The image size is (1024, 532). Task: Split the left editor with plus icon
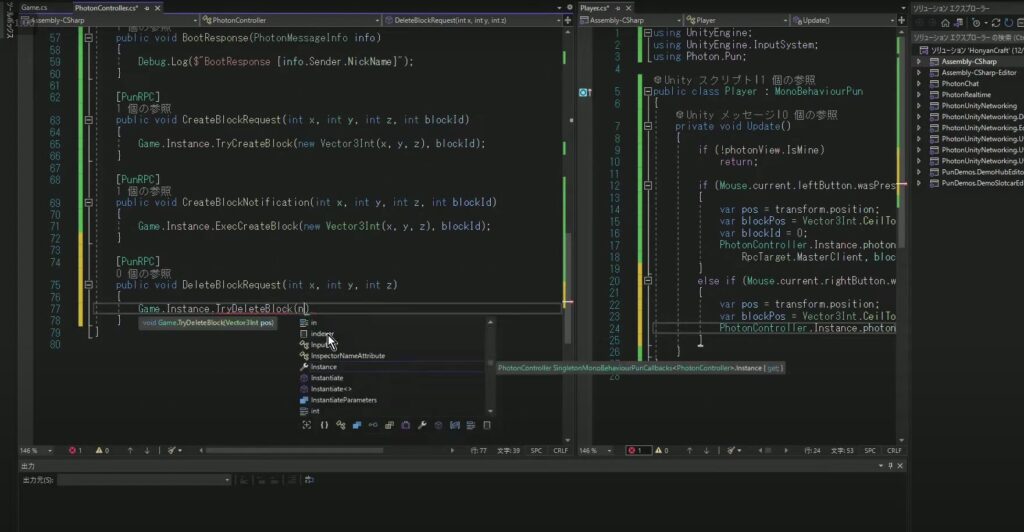pos(568,20)
